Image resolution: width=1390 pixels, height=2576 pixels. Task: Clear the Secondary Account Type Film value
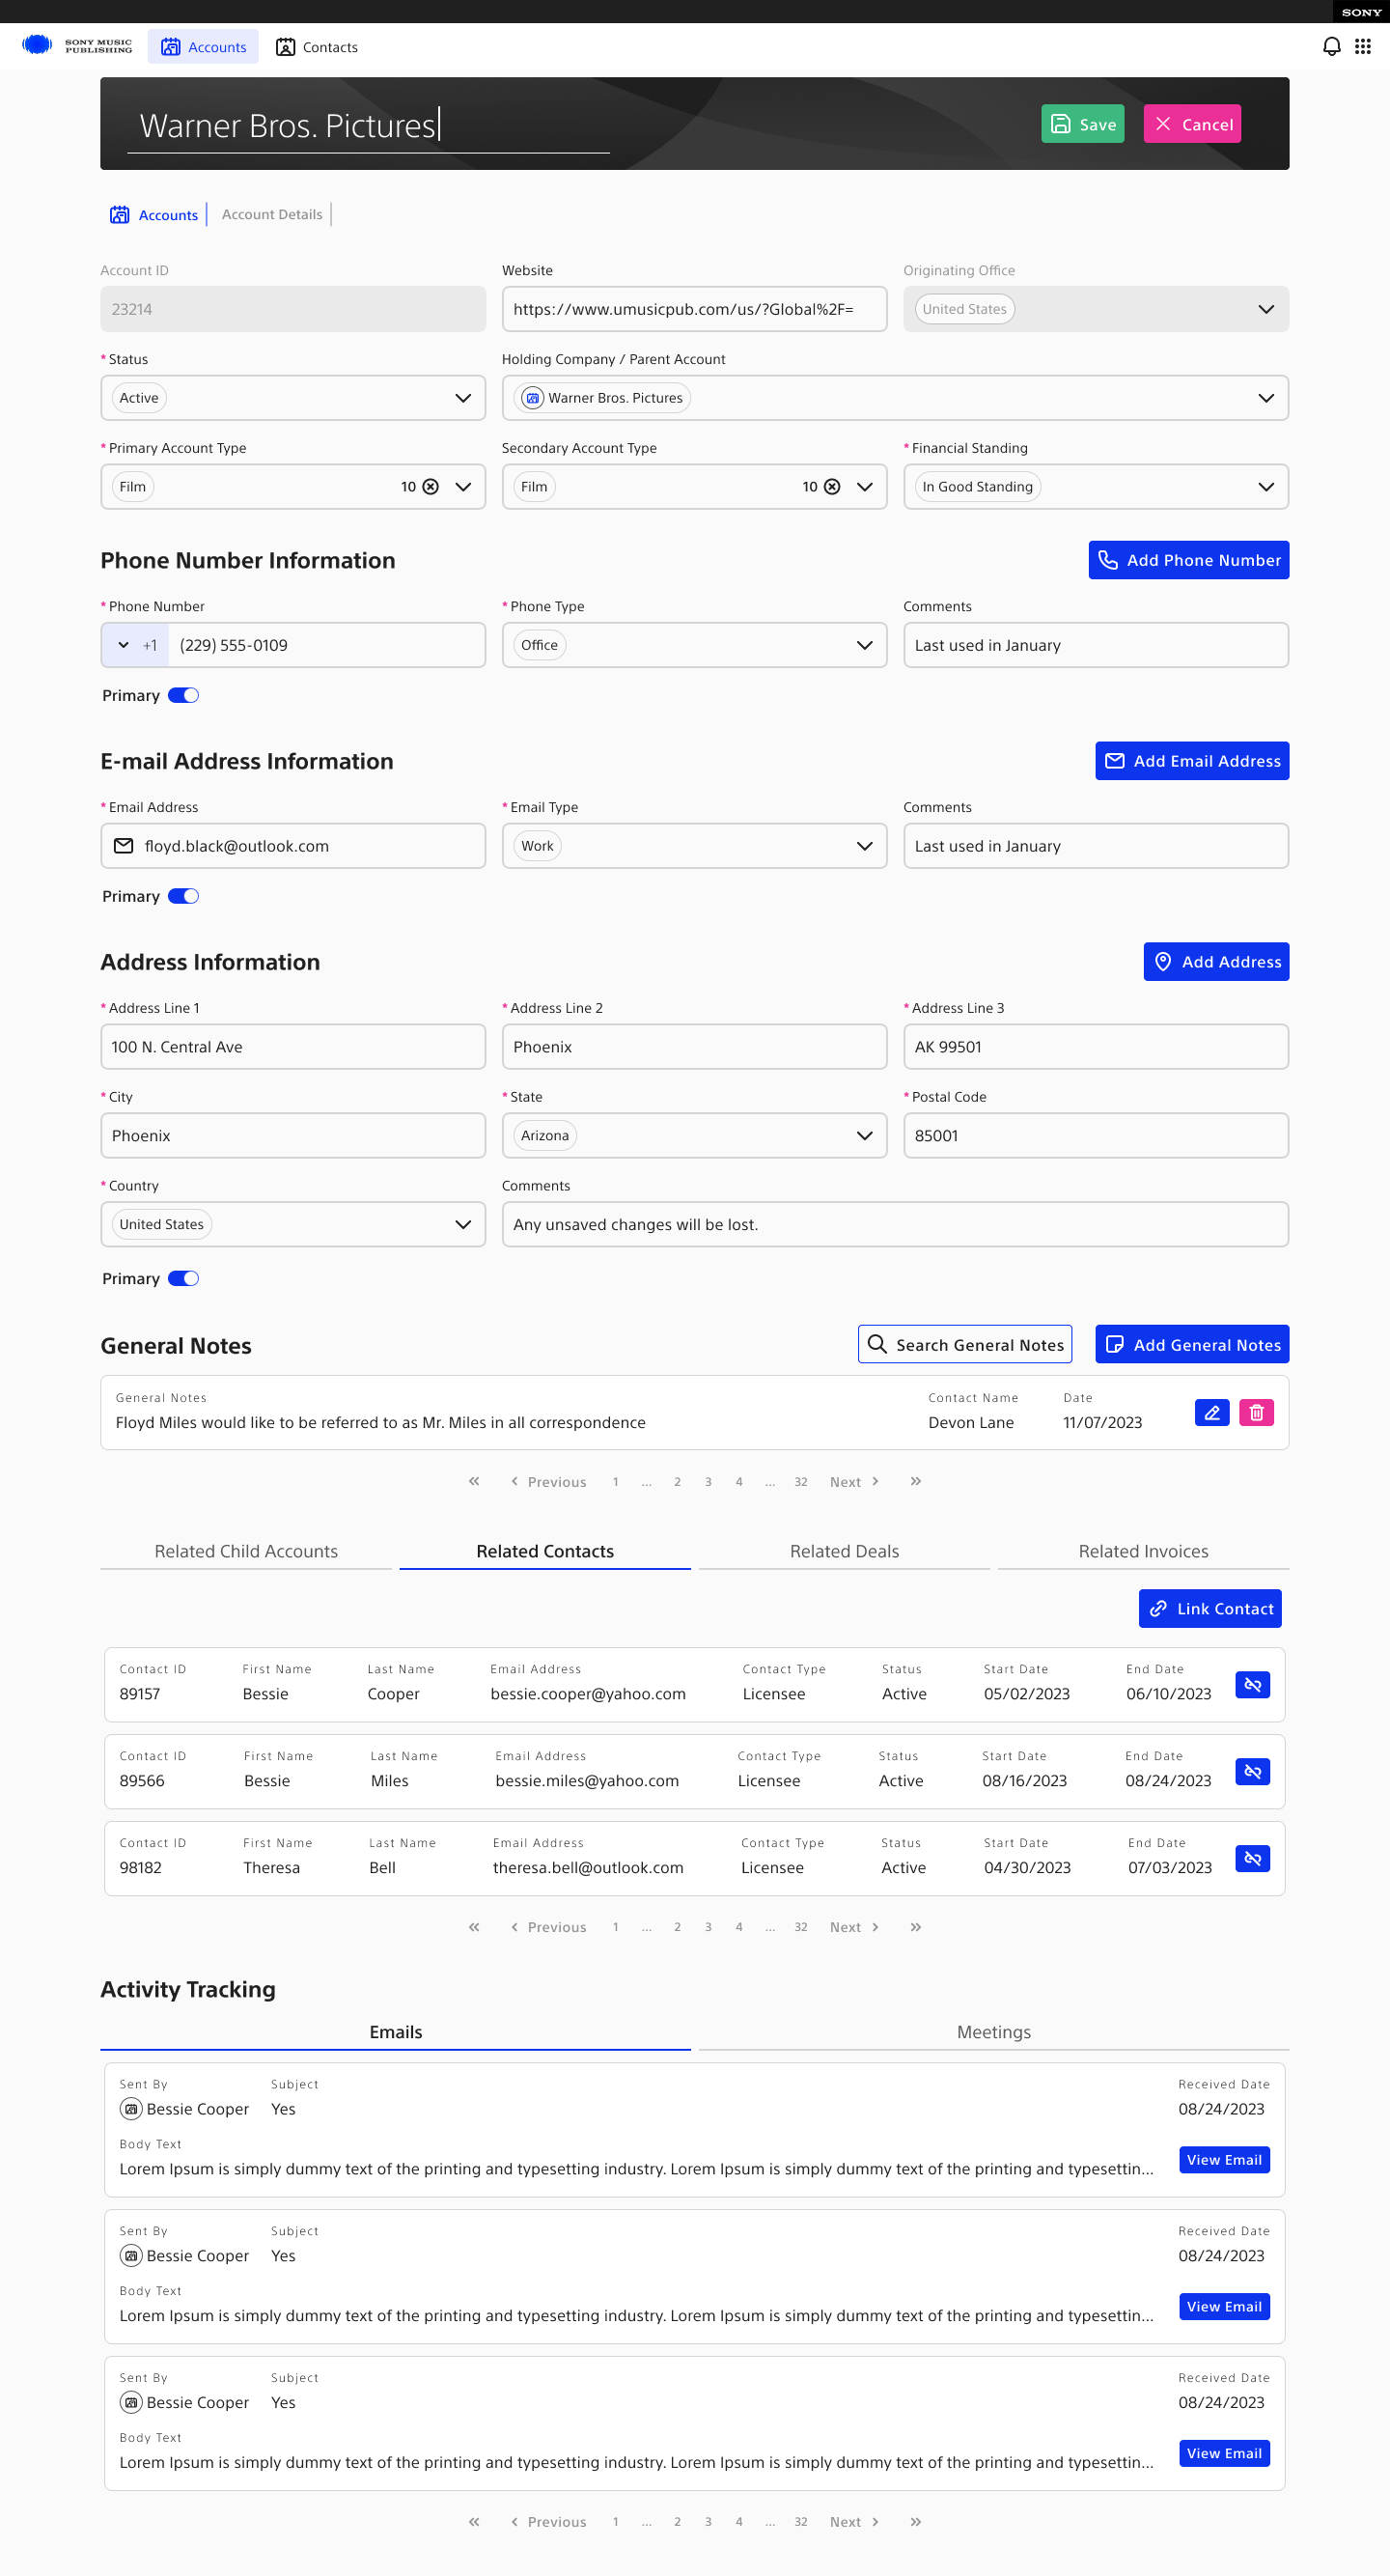point(832,487)
